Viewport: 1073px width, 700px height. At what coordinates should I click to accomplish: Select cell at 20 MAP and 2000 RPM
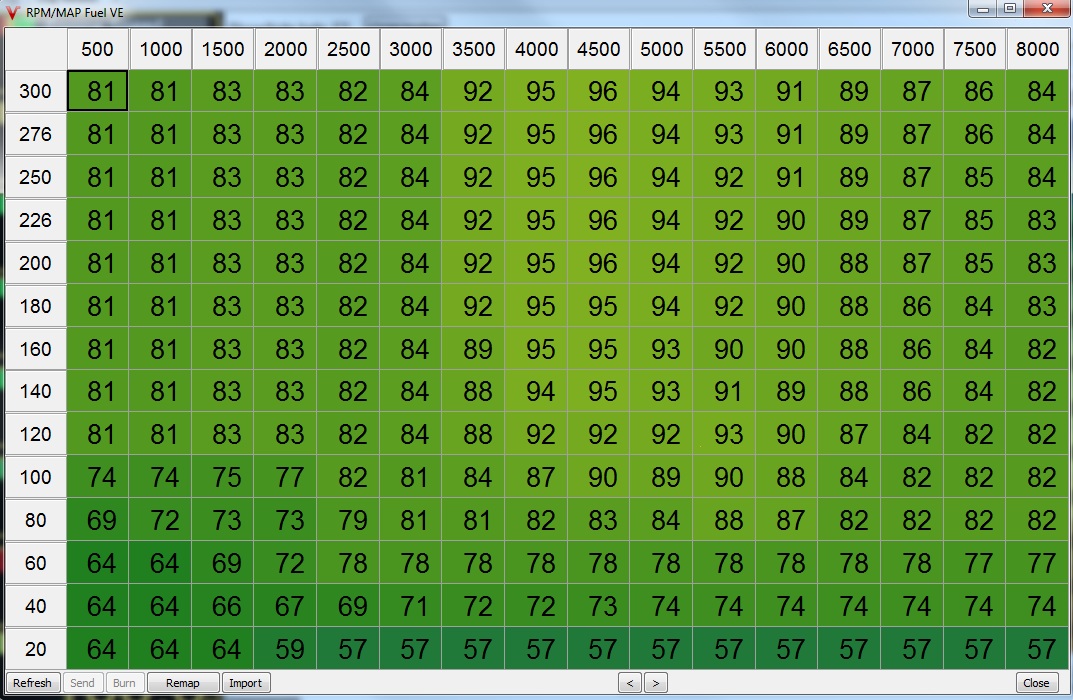click(x=286, y=649)
